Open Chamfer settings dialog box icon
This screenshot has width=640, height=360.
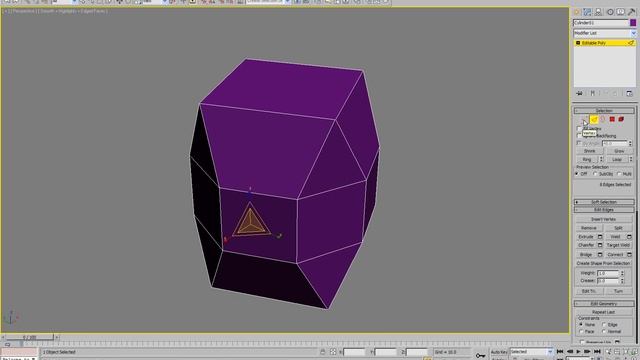click(600, 245)
